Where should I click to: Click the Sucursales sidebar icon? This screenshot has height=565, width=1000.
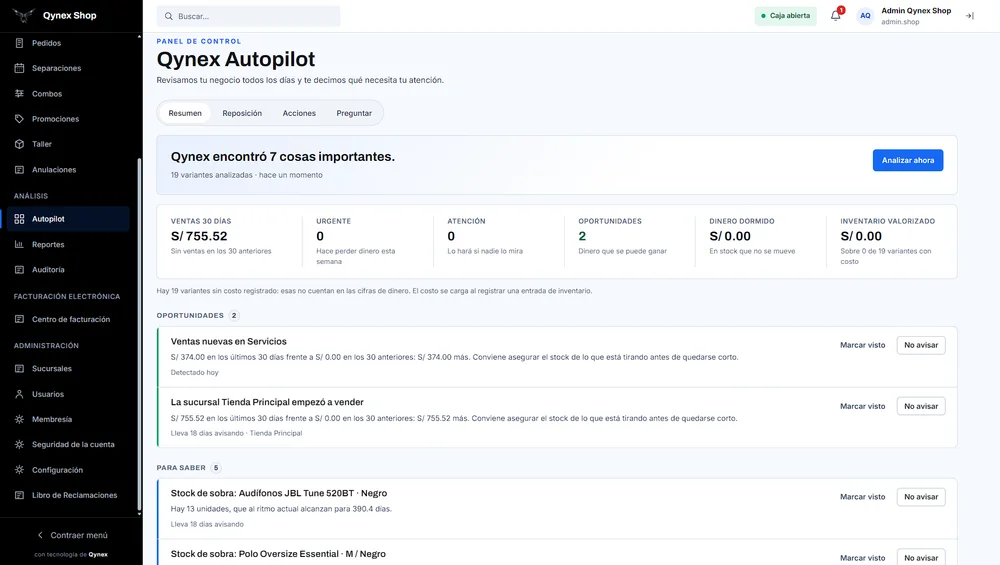(19, 369)
